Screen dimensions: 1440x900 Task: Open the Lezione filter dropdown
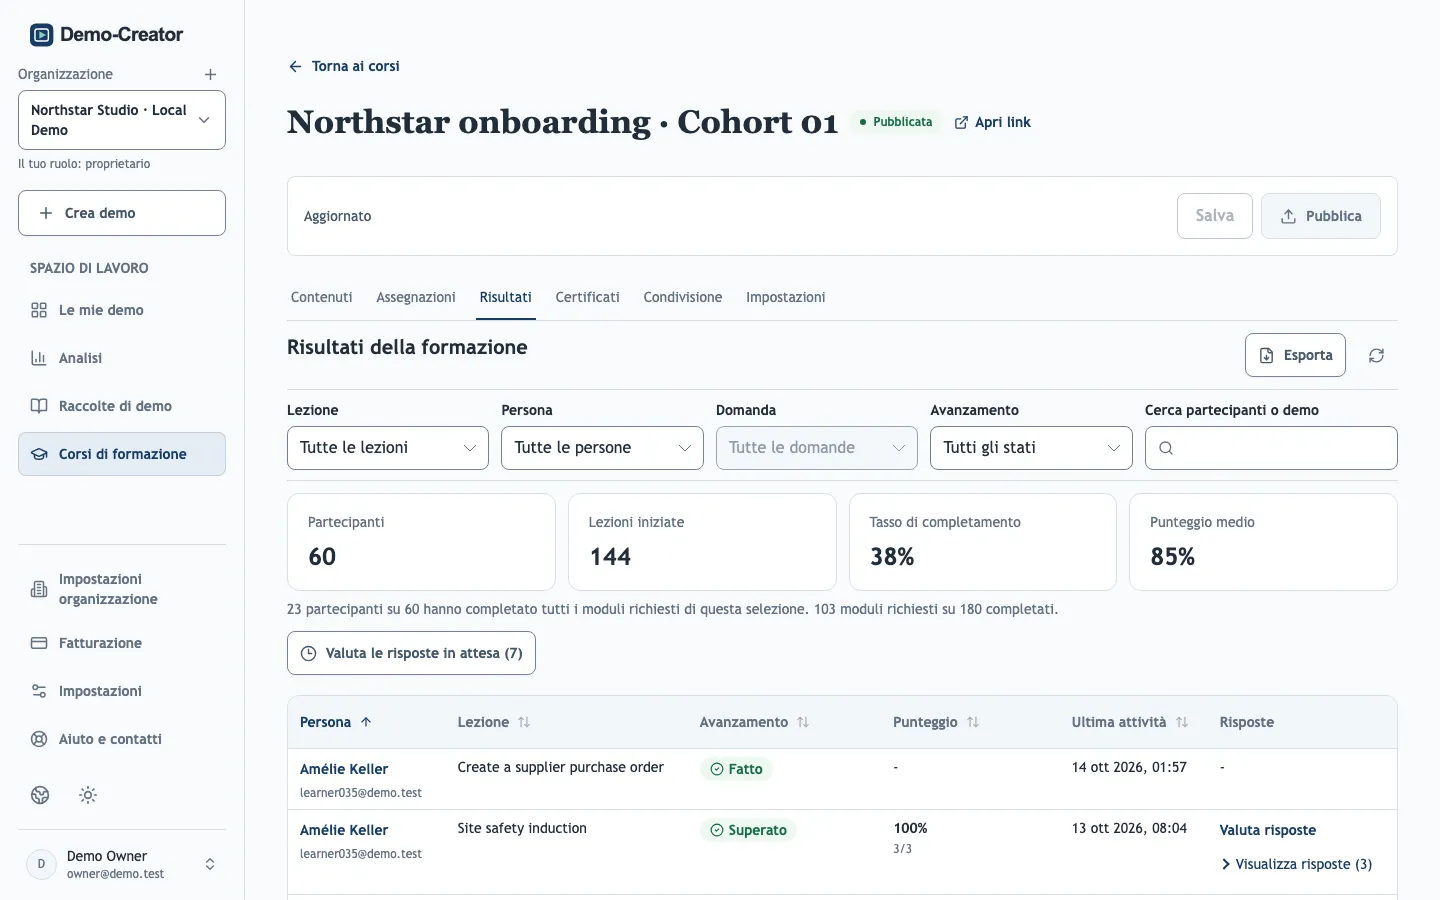click(x=388, y=448)
